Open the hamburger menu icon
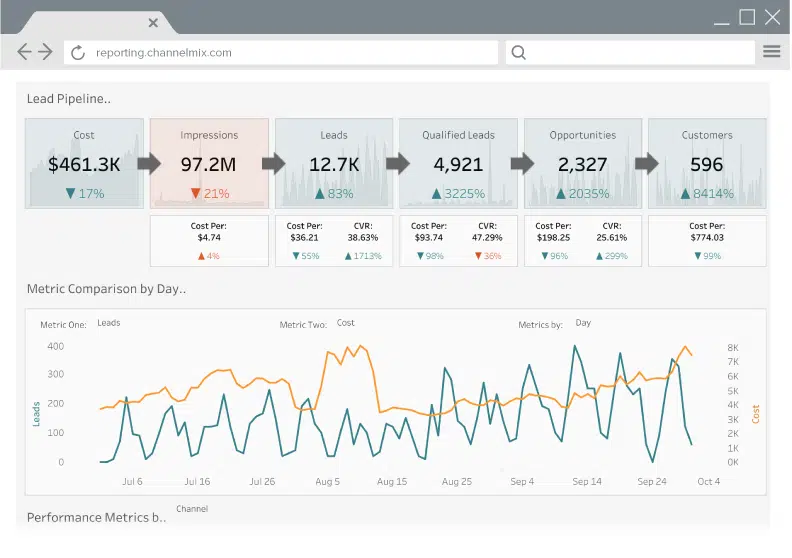 [x=772, y=52]
